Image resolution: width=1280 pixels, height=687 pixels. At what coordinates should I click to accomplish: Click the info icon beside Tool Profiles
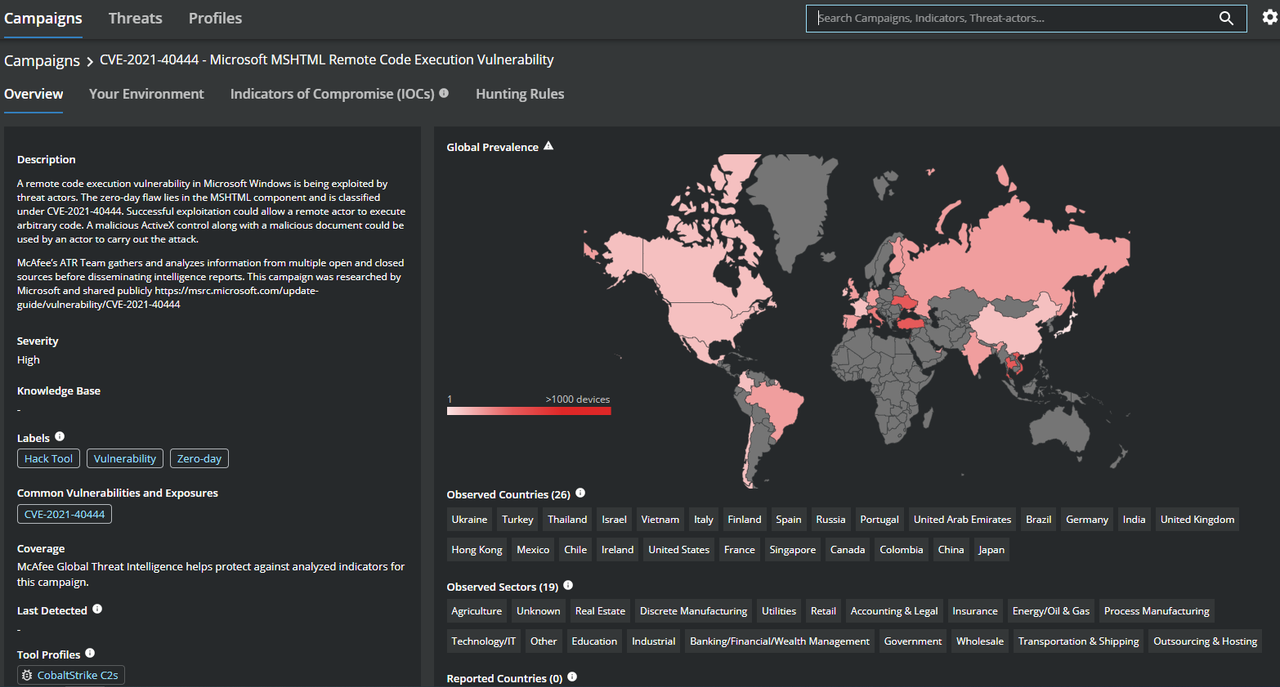click(90, 654)
